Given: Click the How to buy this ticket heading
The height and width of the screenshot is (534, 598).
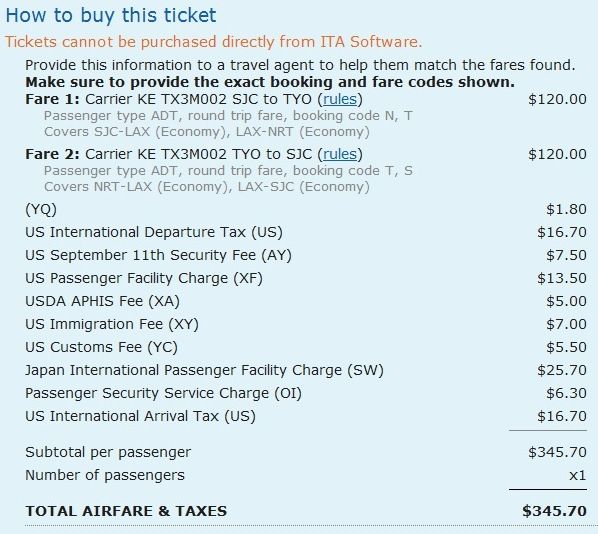Looking at the screenshot, I should coord(111,15).
